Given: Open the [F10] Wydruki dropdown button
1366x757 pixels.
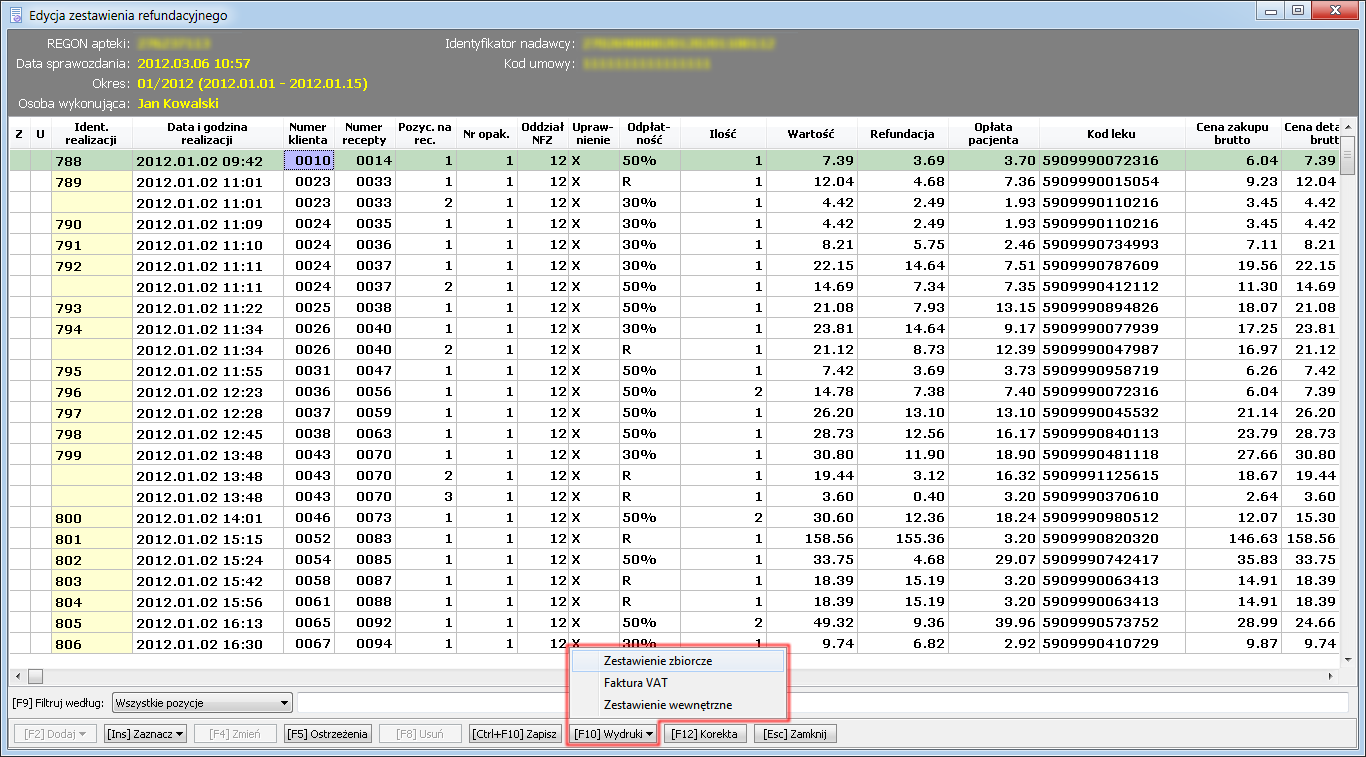Looking at the screenshot, I should (x=613, y=734).
